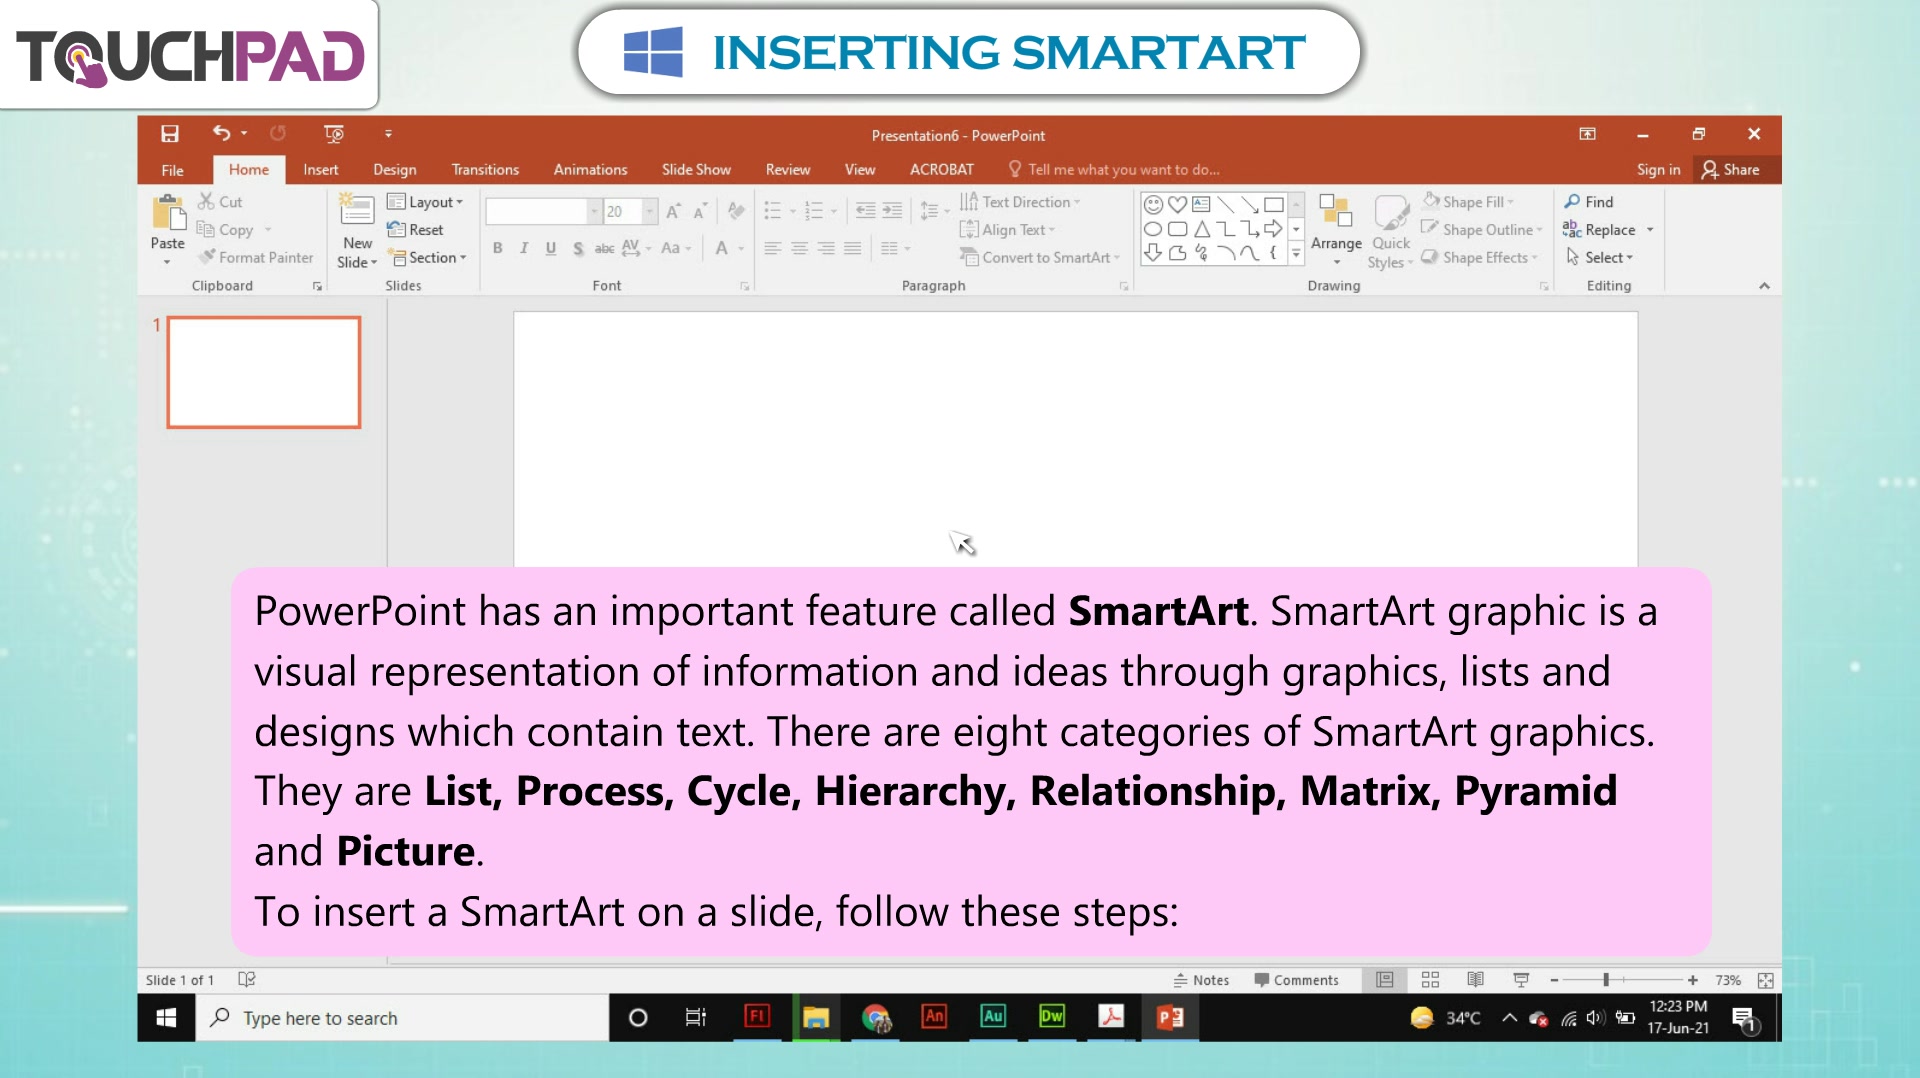1920x1078 pixels.
Task: Toggle Notes pane
Action: [1201, 980]
